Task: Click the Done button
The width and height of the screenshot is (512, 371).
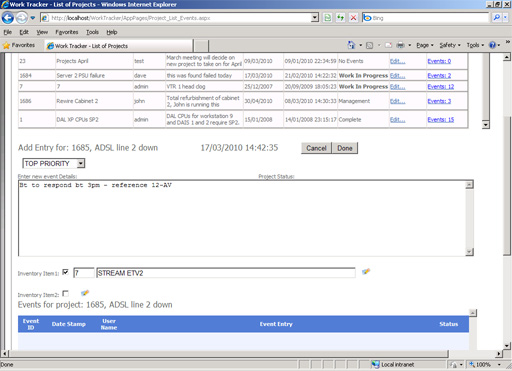Action: click(x=345, y=148)
